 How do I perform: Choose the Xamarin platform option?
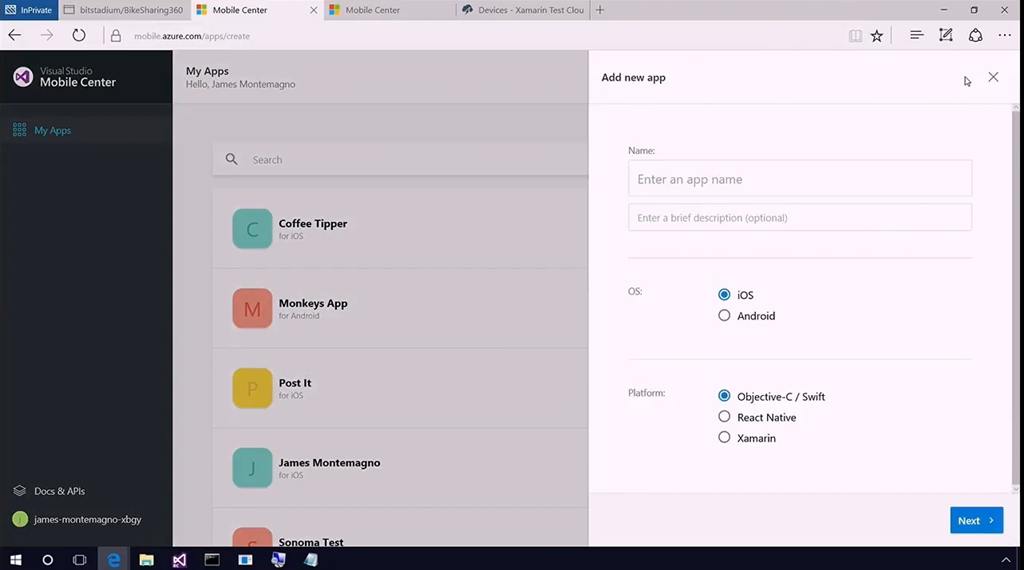coord(724,438)
